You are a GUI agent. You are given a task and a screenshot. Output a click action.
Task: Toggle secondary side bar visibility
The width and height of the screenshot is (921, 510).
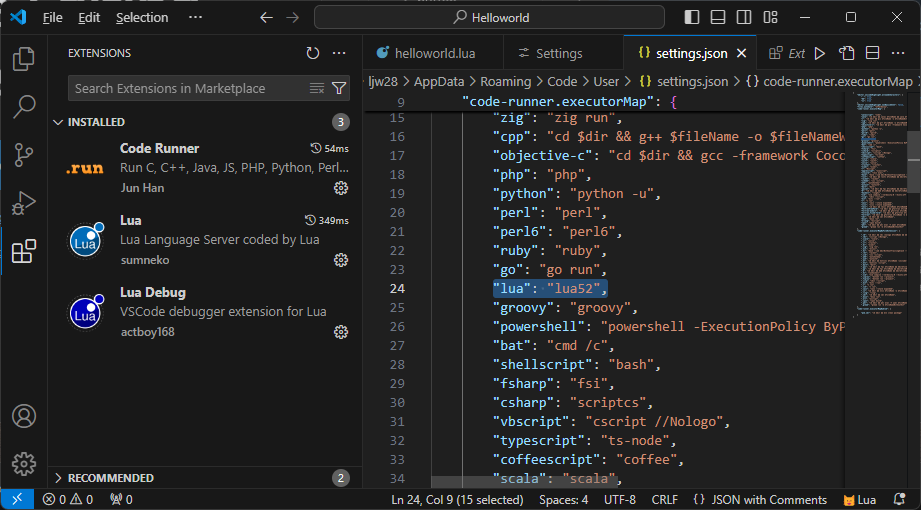(744, 18)
